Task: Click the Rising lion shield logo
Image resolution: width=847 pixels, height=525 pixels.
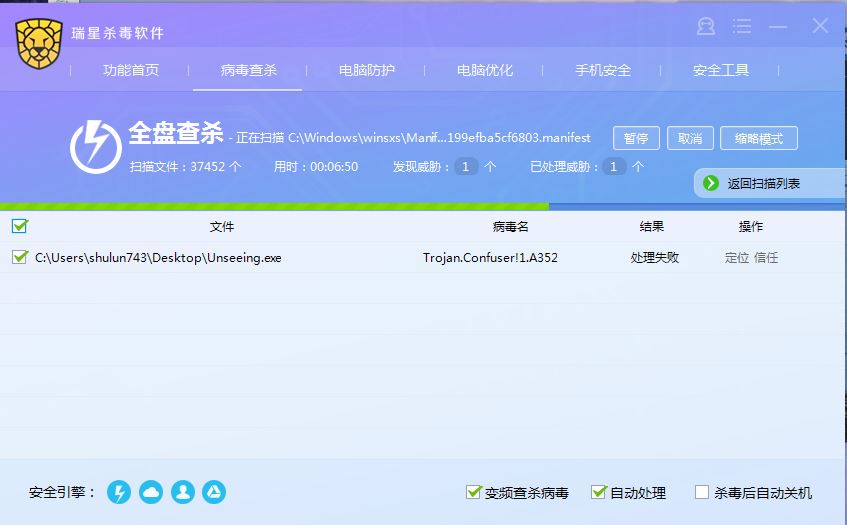Action: 39,43
